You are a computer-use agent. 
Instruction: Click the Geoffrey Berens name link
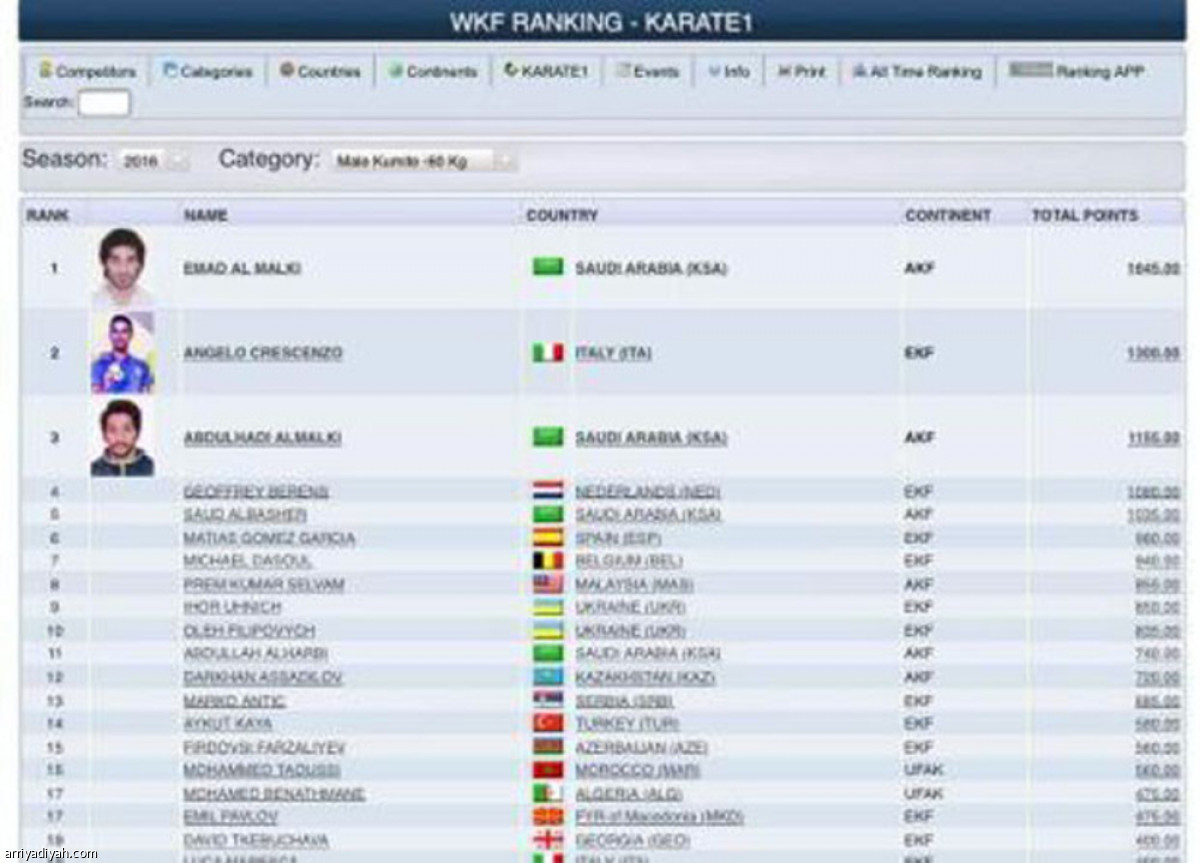(256, 491)
